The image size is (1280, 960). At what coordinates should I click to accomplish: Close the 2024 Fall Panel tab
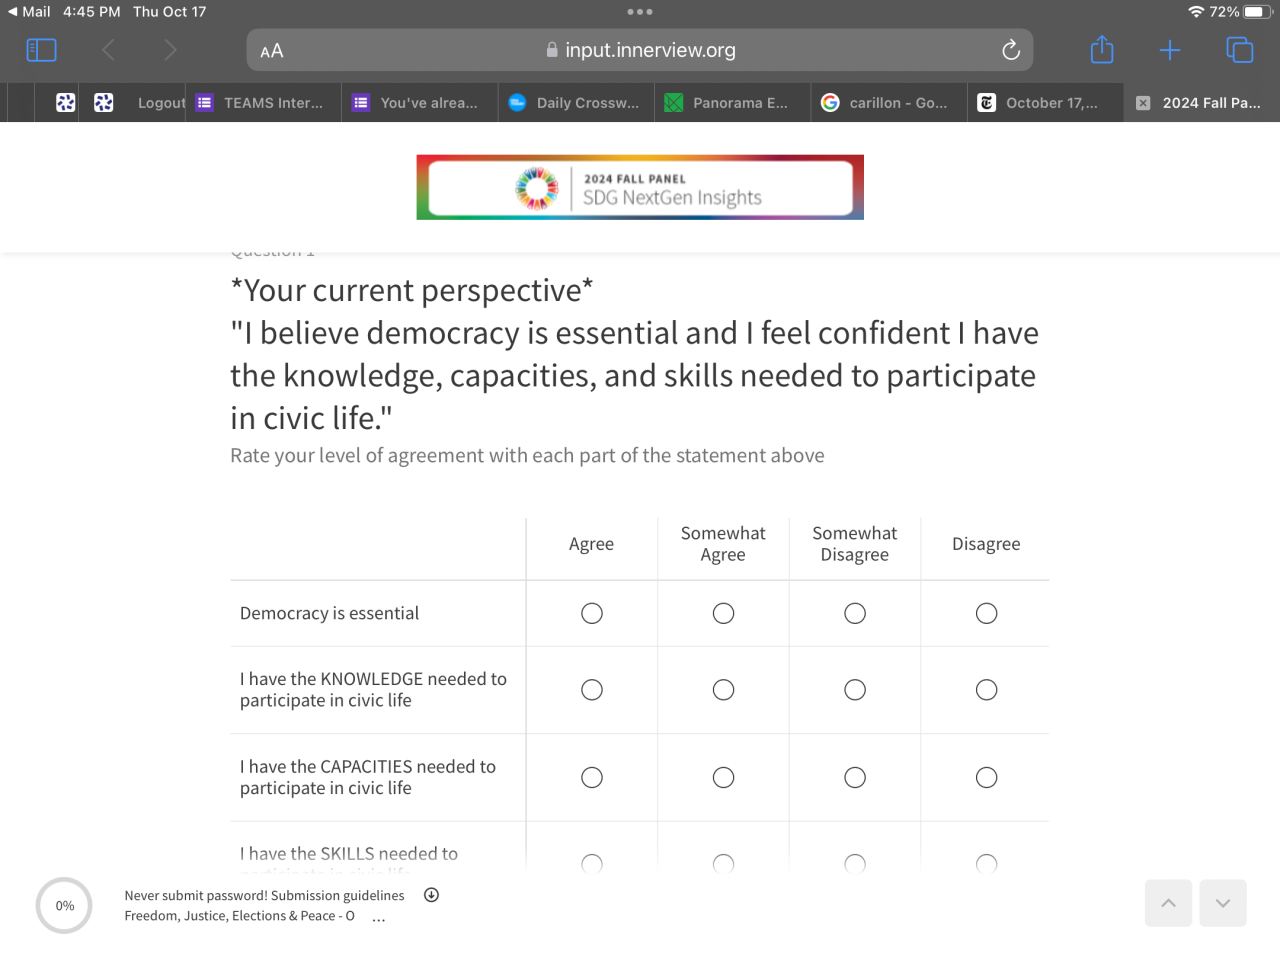pos(1143,103)
